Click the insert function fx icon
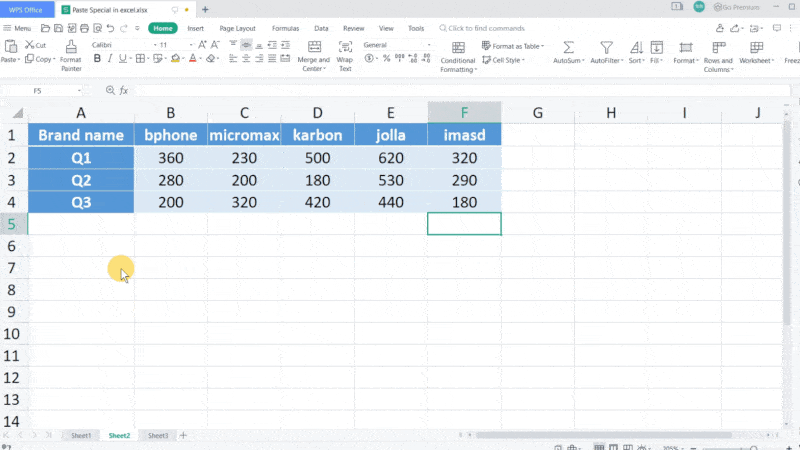The image size is (800, 450). tap(124, 90)
